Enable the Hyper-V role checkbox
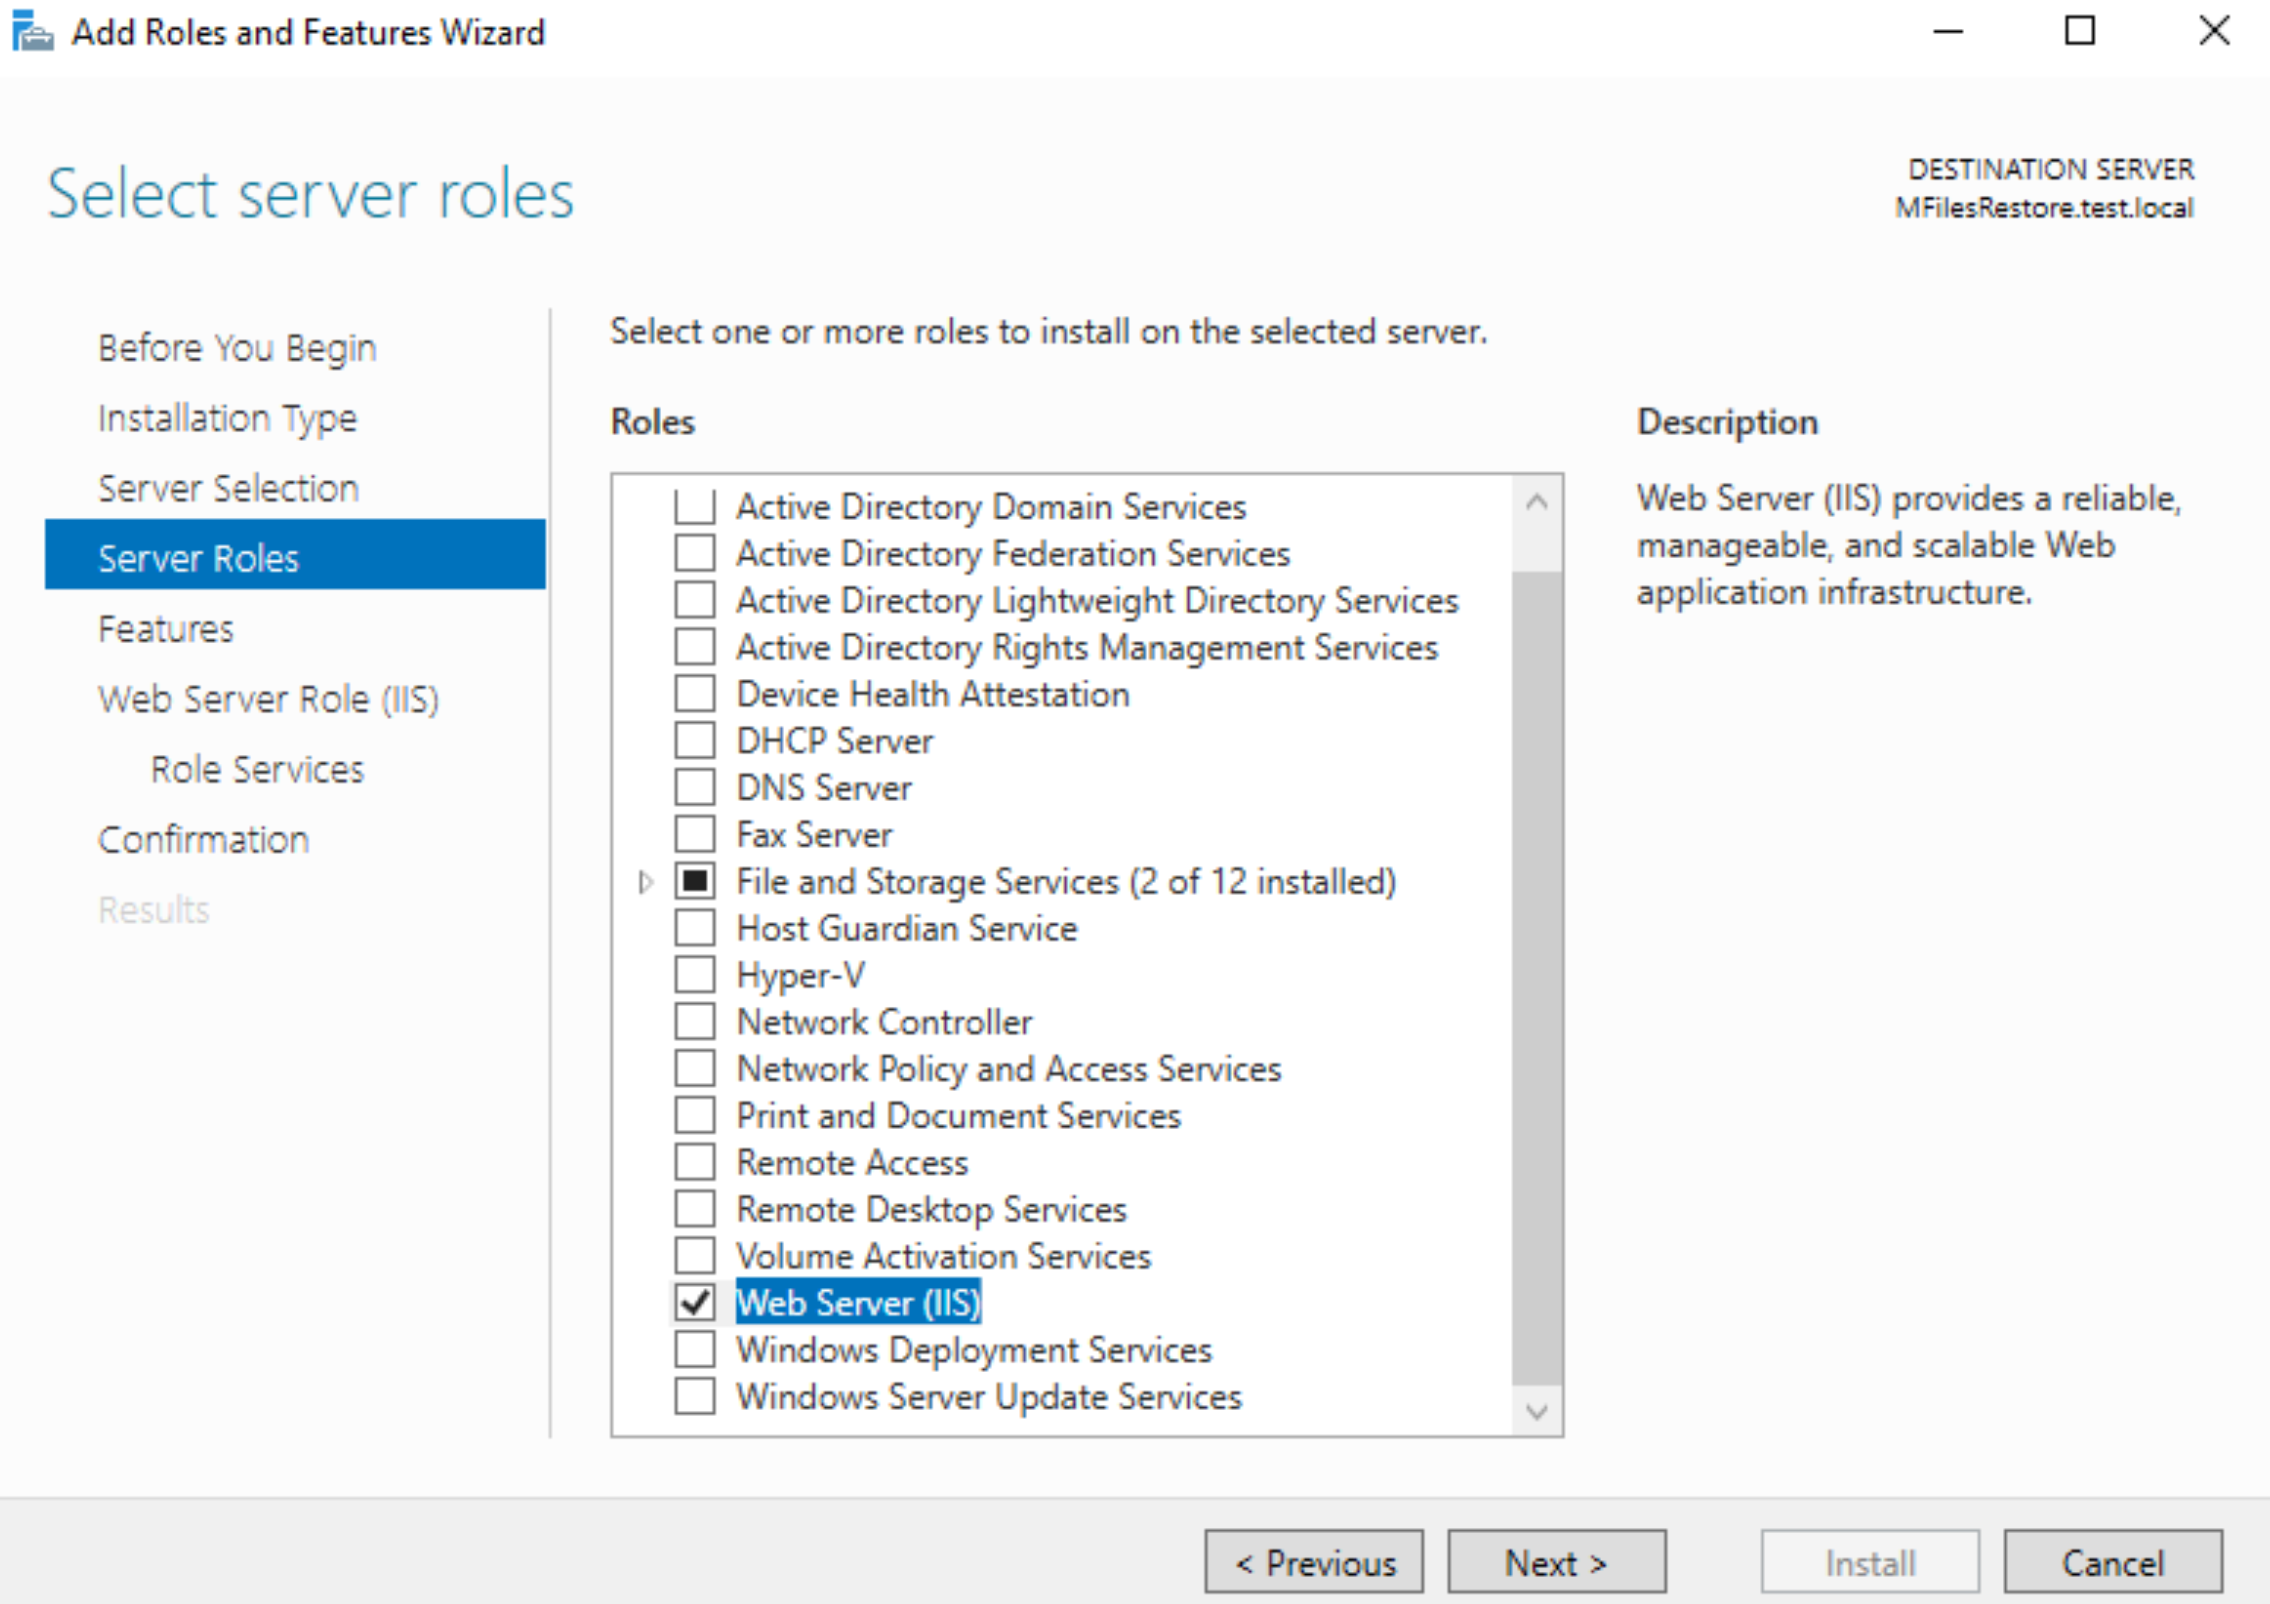 694,975
